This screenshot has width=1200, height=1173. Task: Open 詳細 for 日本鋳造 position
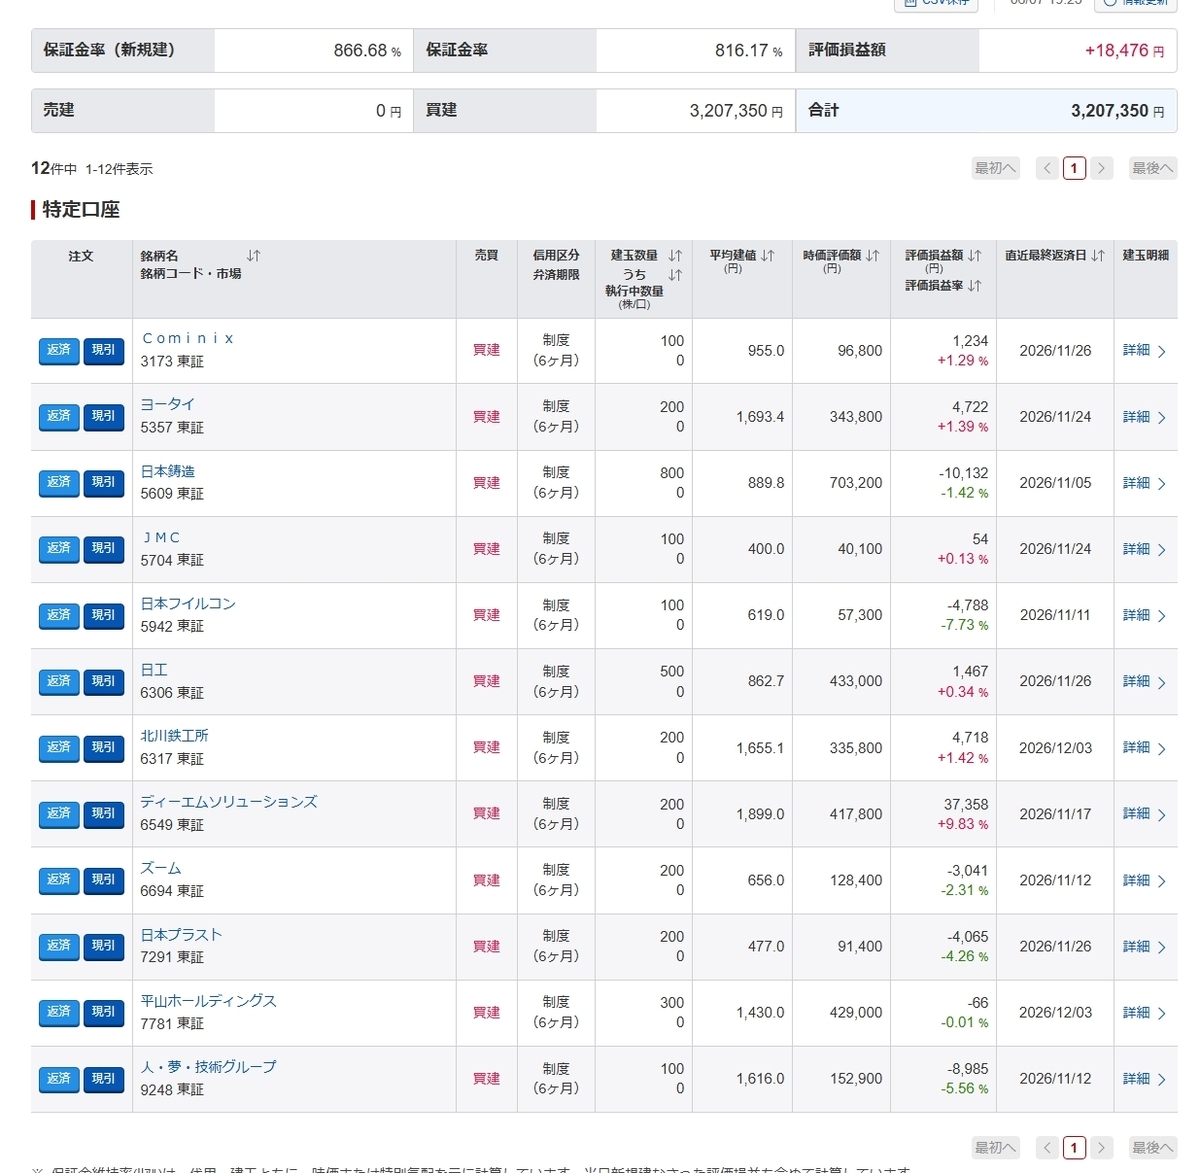pyautogui.click(x=1144, y=483)
